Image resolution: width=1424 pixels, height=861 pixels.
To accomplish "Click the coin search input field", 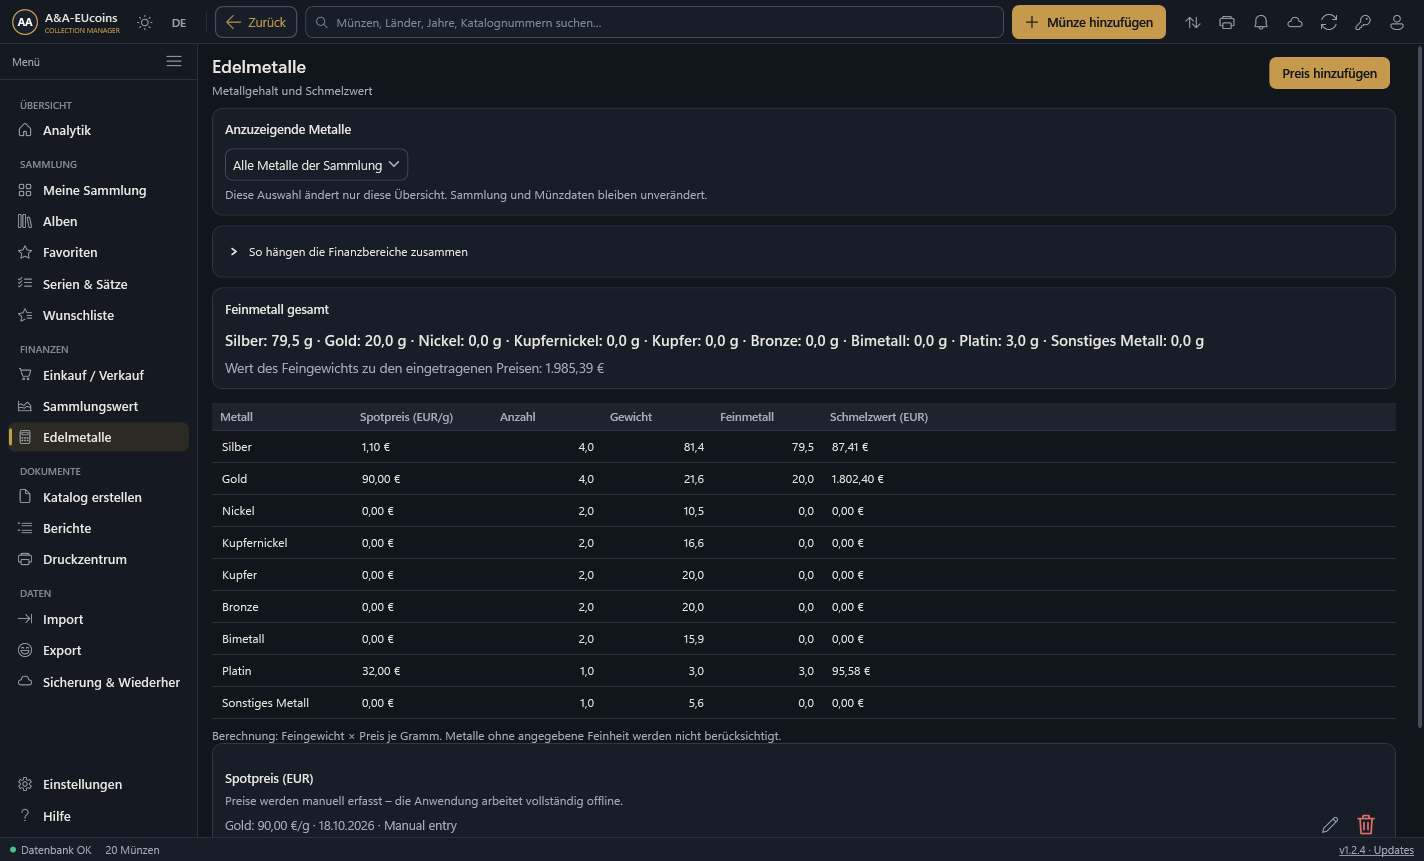I will [654, 22].
